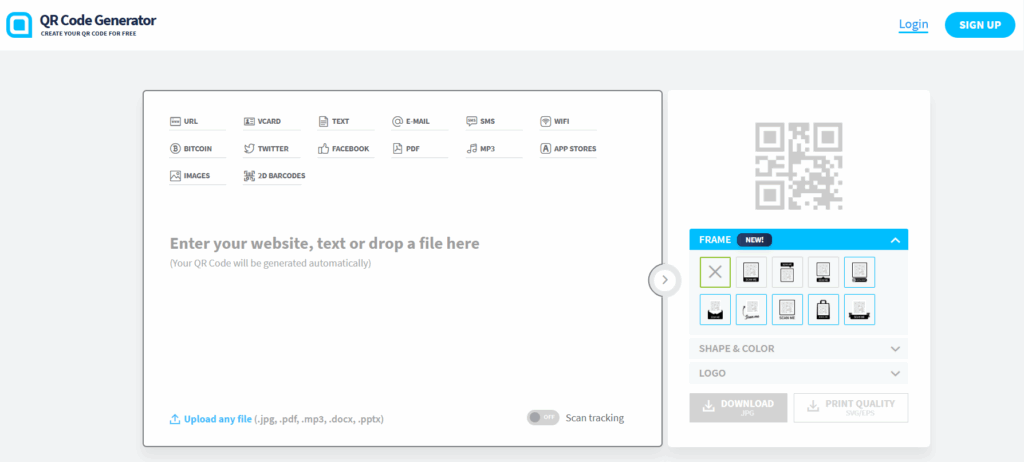Click the Upload any file link
This screenshot has height=462, width=1024.
(217, 419)
